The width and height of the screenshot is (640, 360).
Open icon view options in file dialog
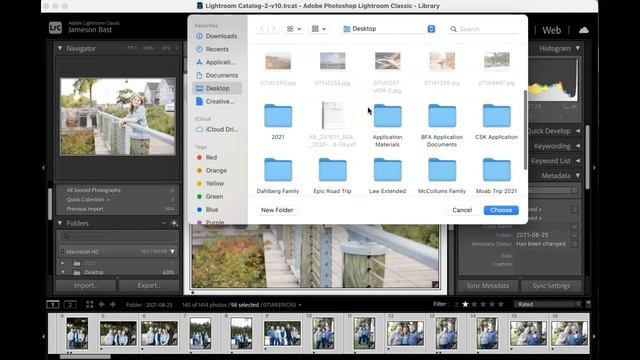tap(294, 29)
